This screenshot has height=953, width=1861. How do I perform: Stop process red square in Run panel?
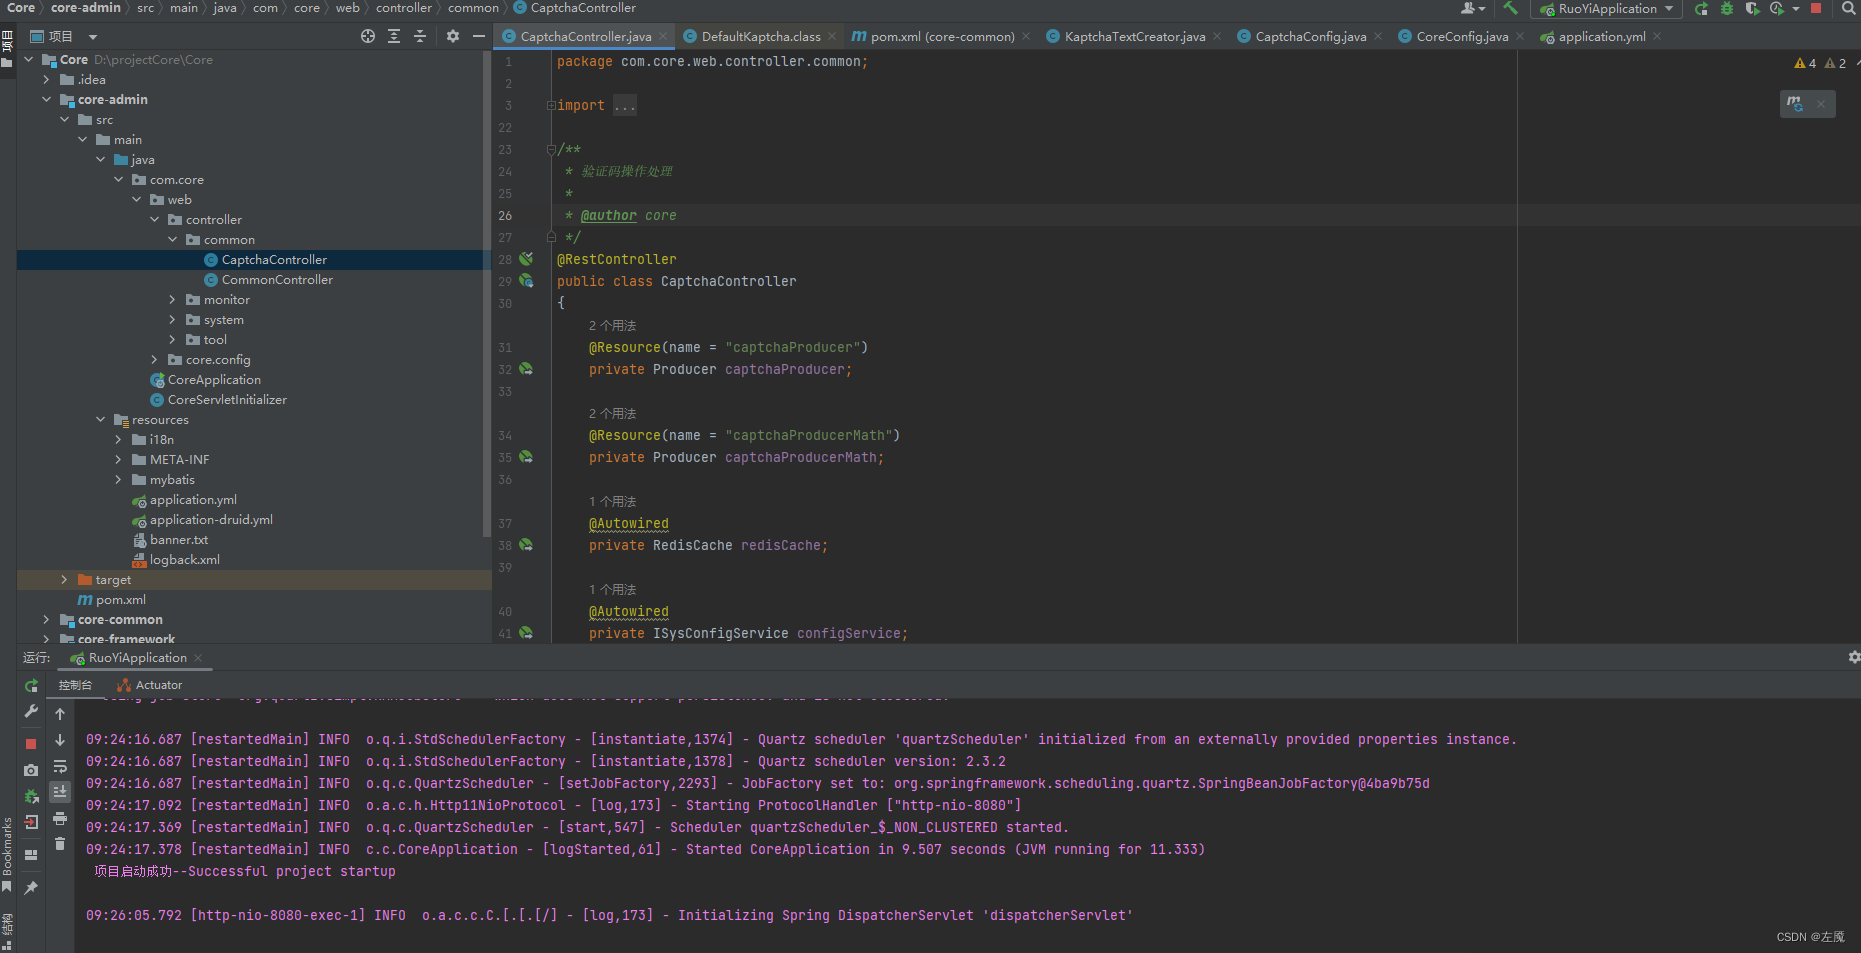click(31, 744)
